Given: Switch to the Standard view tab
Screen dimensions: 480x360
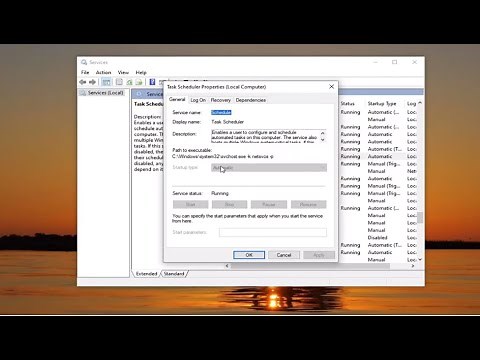Looking at the screenshot, I should tap(174, 274).
